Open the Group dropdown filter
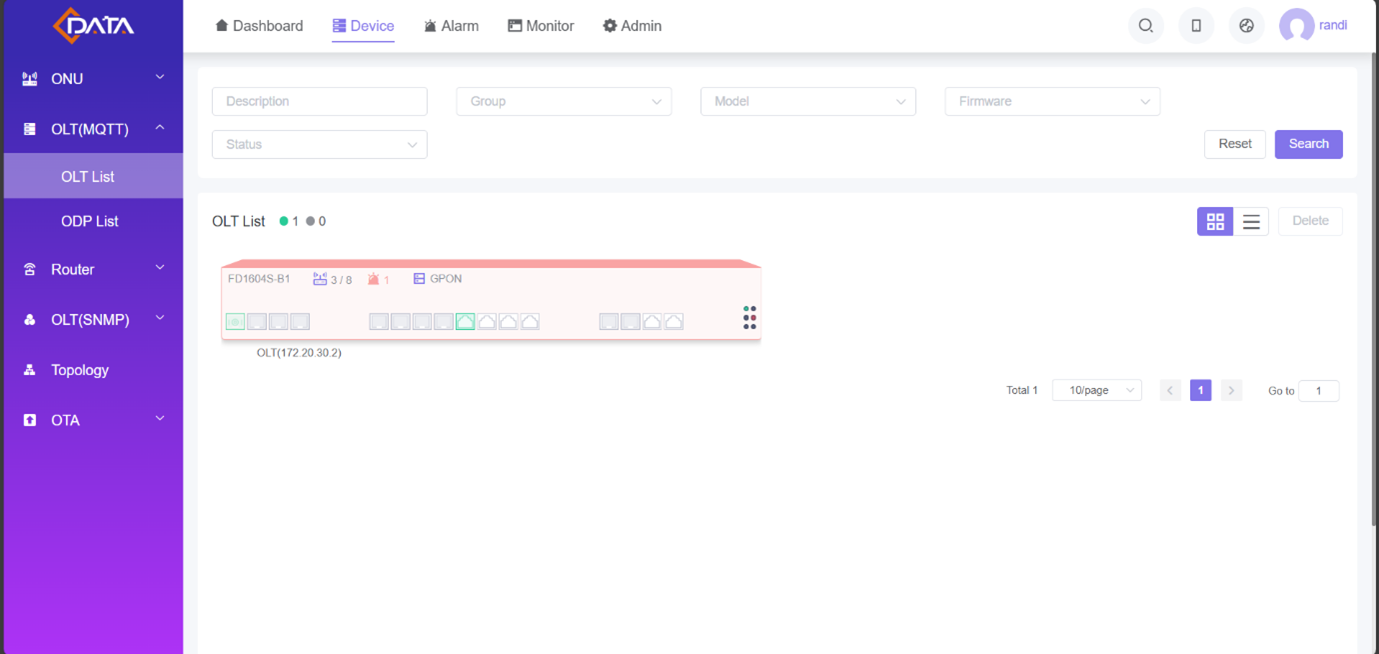This screenshot has height=654, width=1379. [564, 101]
